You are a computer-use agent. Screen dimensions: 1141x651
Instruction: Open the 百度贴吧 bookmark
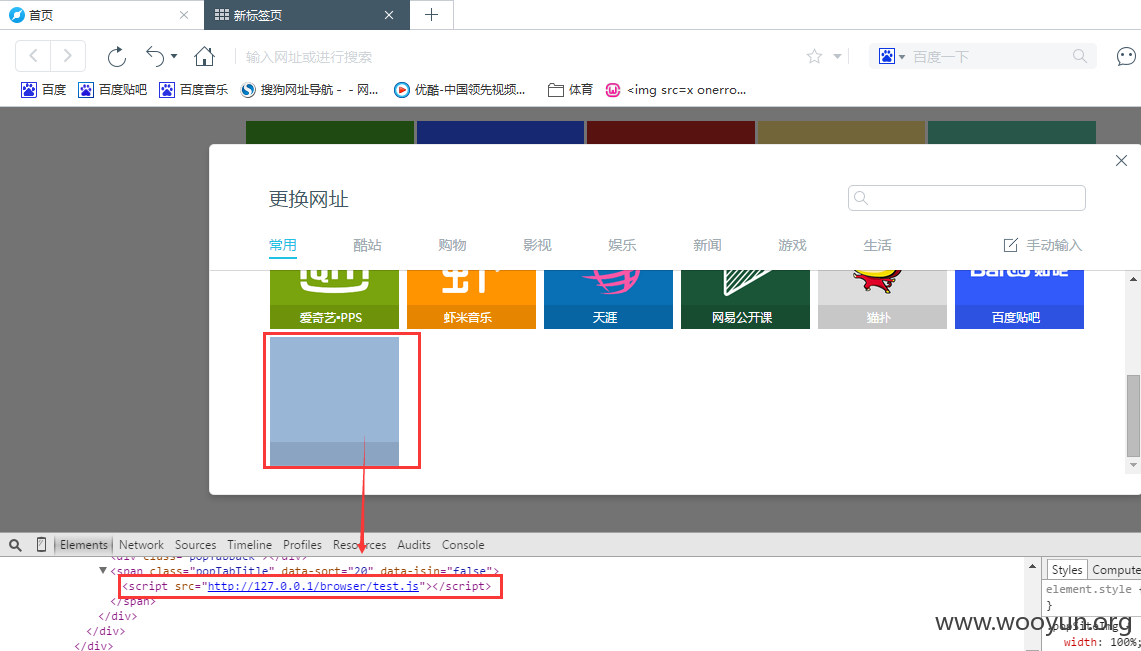113,89
